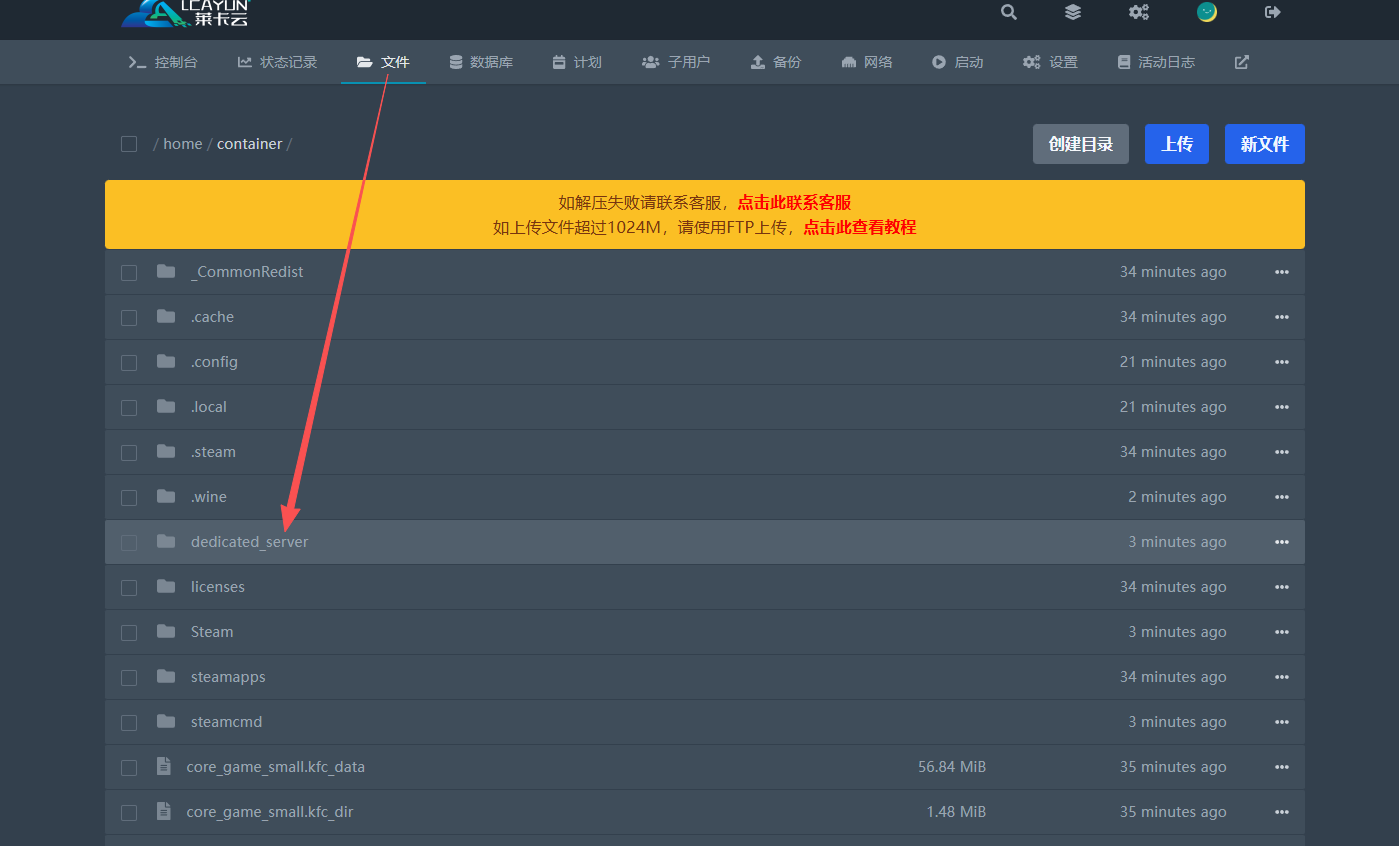Toggle the select-all checkbox beside breadcrumb
Viewport: 1399px width, 846px height.
tap(129, 144)
